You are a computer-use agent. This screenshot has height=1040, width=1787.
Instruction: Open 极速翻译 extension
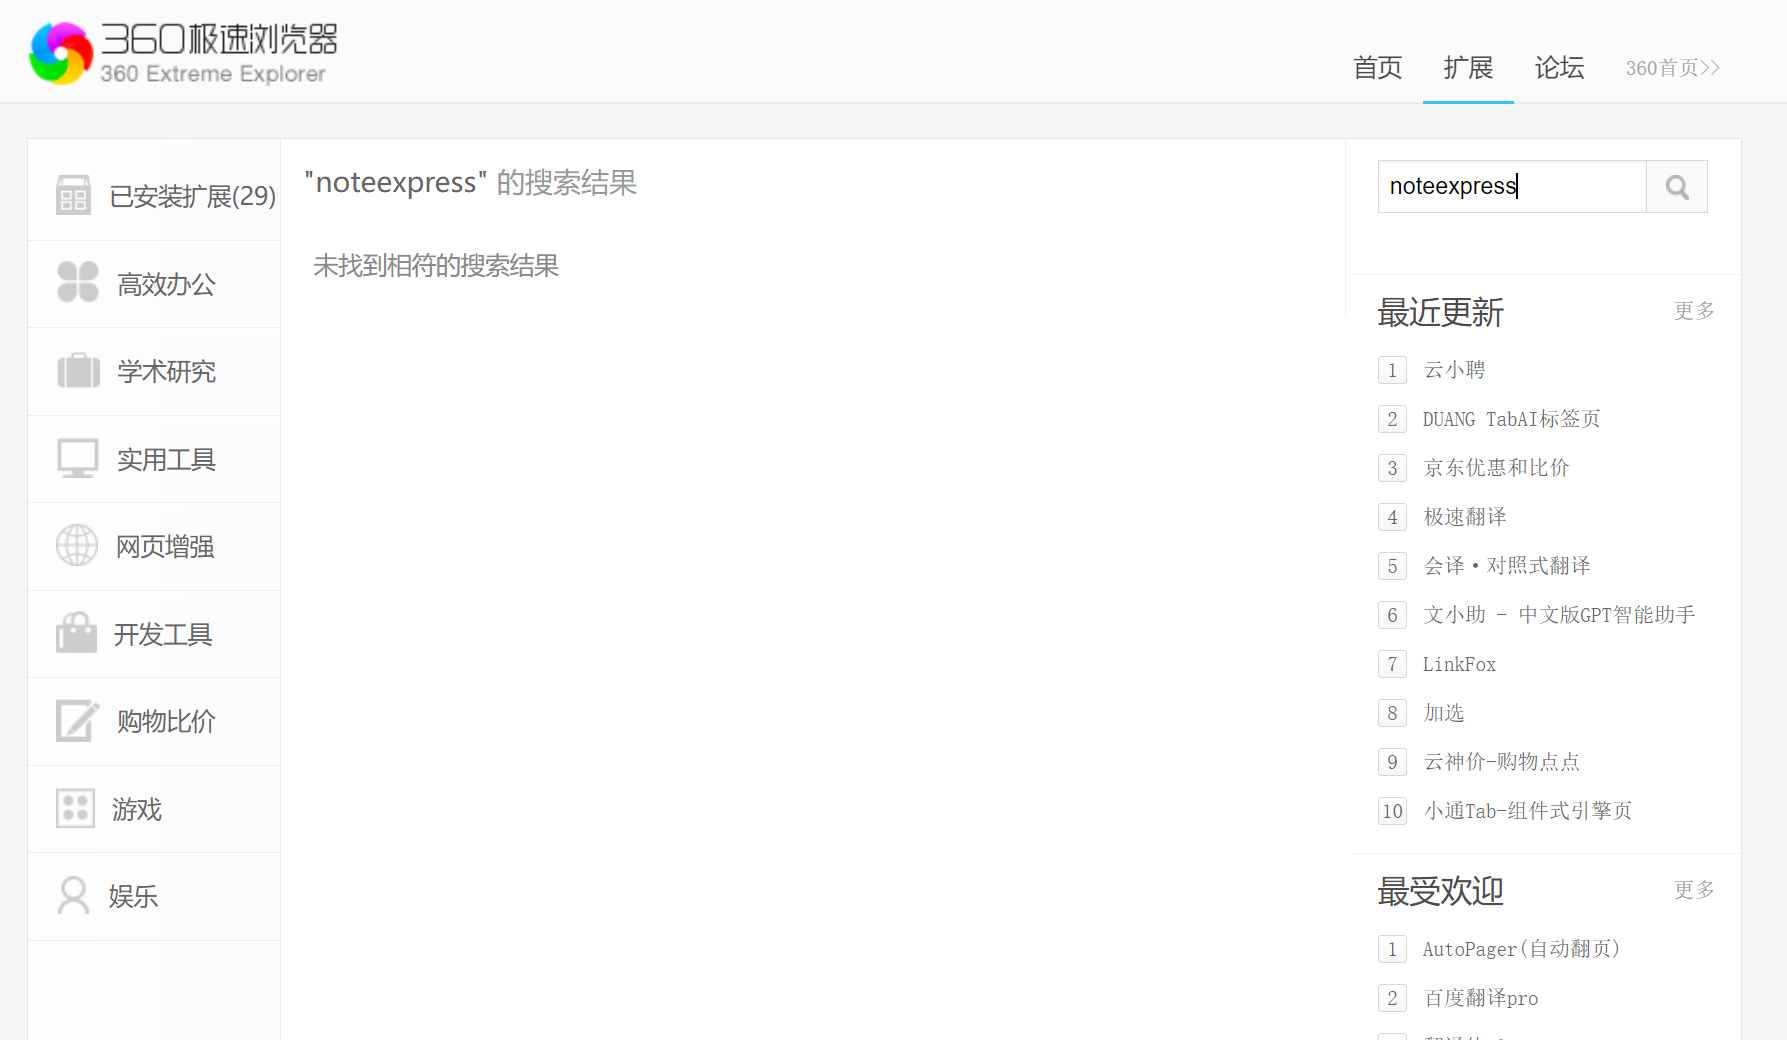coord(1464,517)
